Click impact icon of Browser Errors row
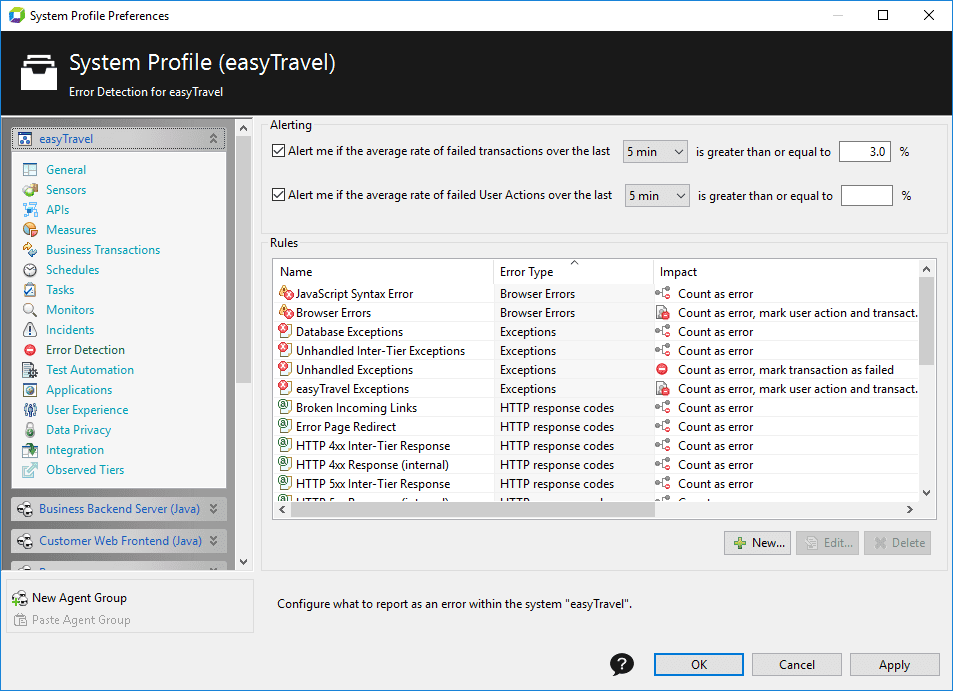Viewport: 953px width, 691px height. pyautogui.click(x=662, y=313)
